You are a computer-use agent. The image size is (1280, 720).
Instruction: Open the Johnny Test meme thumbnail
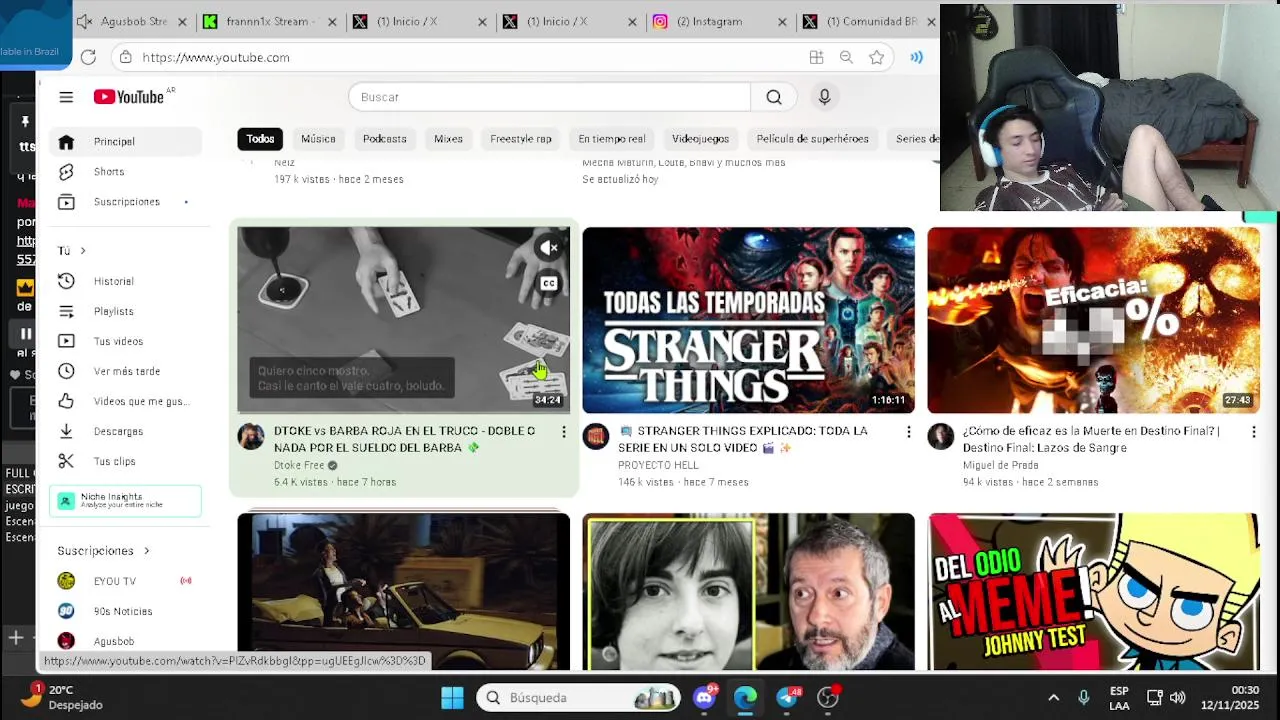click(x=1093, y=591)
